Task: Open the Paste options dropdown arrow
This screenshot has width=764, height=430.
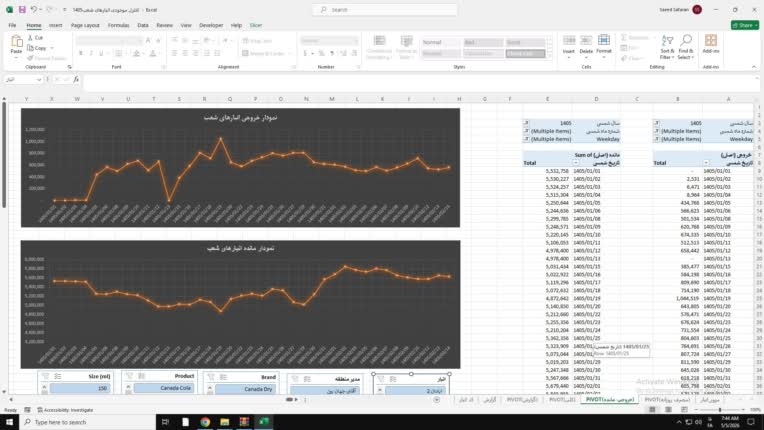Action: (x=16, y=58)
